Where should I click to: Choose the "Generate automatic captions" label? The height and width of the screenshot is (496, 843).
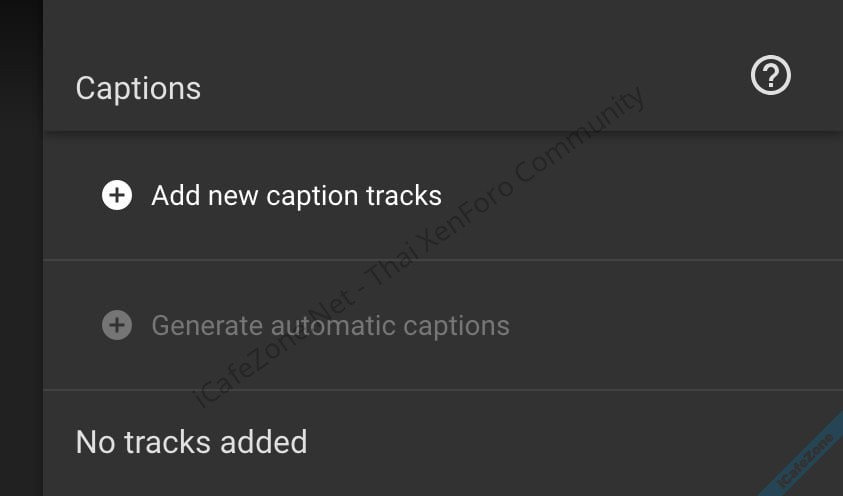pos(330,326)
